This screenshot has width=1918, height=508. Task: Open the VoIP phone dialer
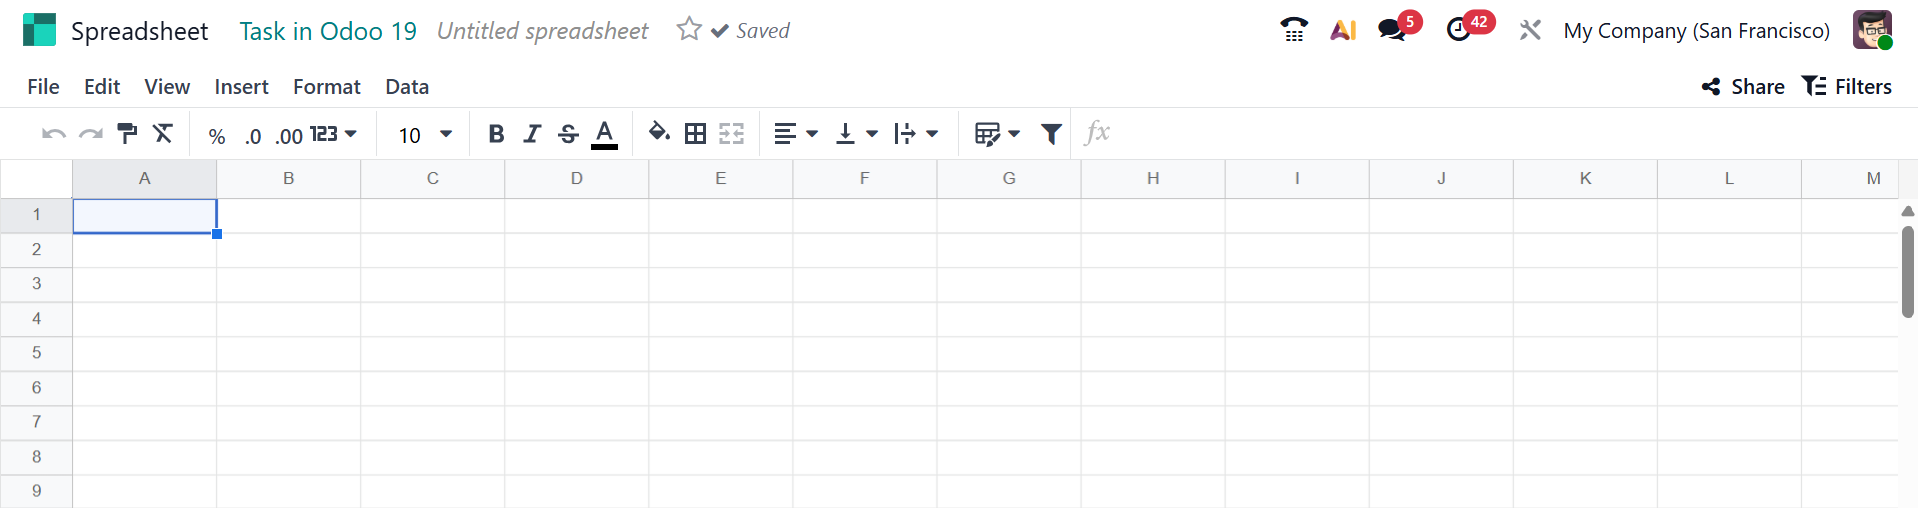pos(1294,30)
